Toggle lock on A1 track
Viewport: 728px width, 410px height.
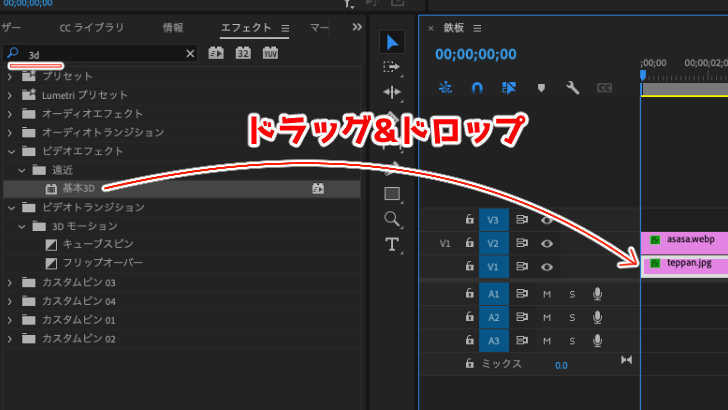click(x=469, y=293)
